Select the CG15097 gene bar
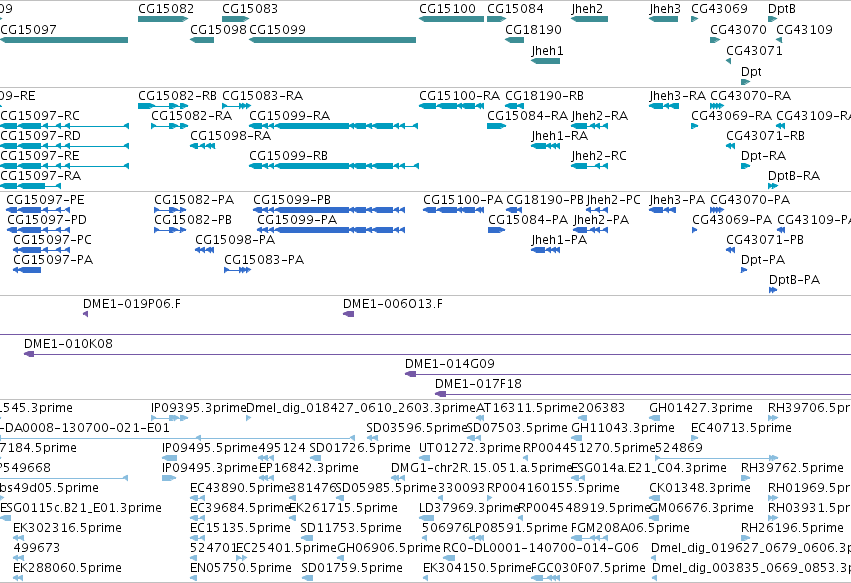Image resolution: width=851 pixels, height=583 pixels. coord(64,40)
